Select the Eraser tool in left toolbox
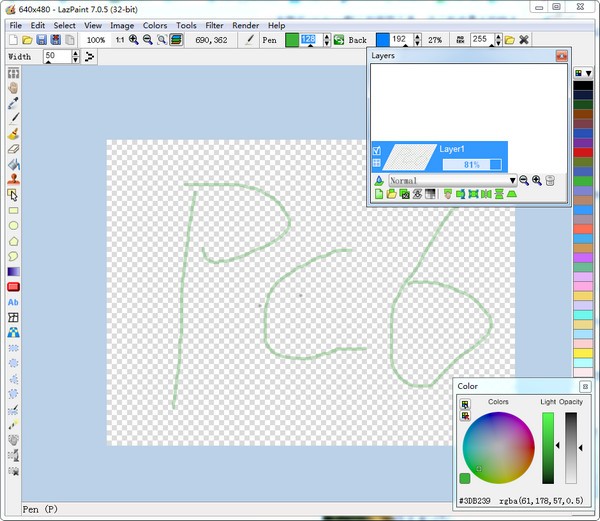600x521 pixels. pos(14,149)
